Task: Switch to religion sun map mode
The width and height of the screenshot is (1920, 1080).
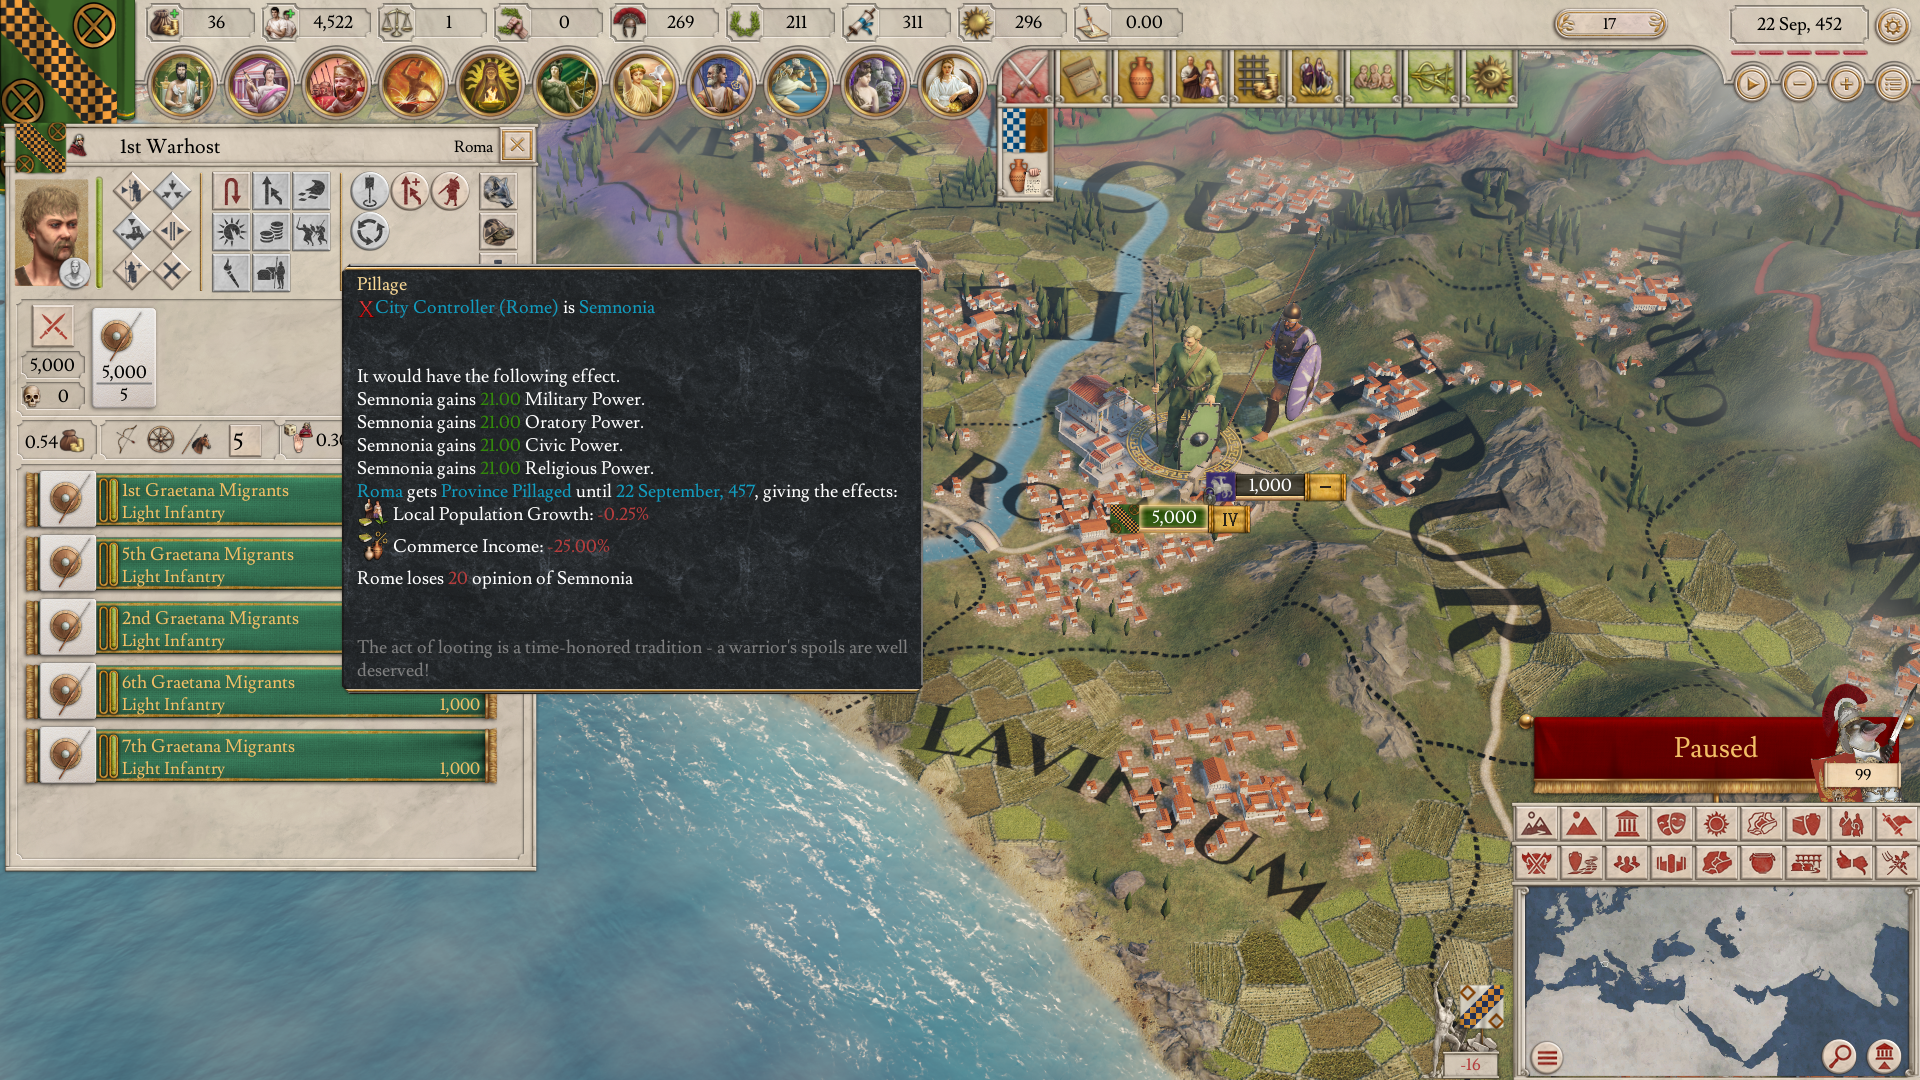Action: coord(1716,824)
